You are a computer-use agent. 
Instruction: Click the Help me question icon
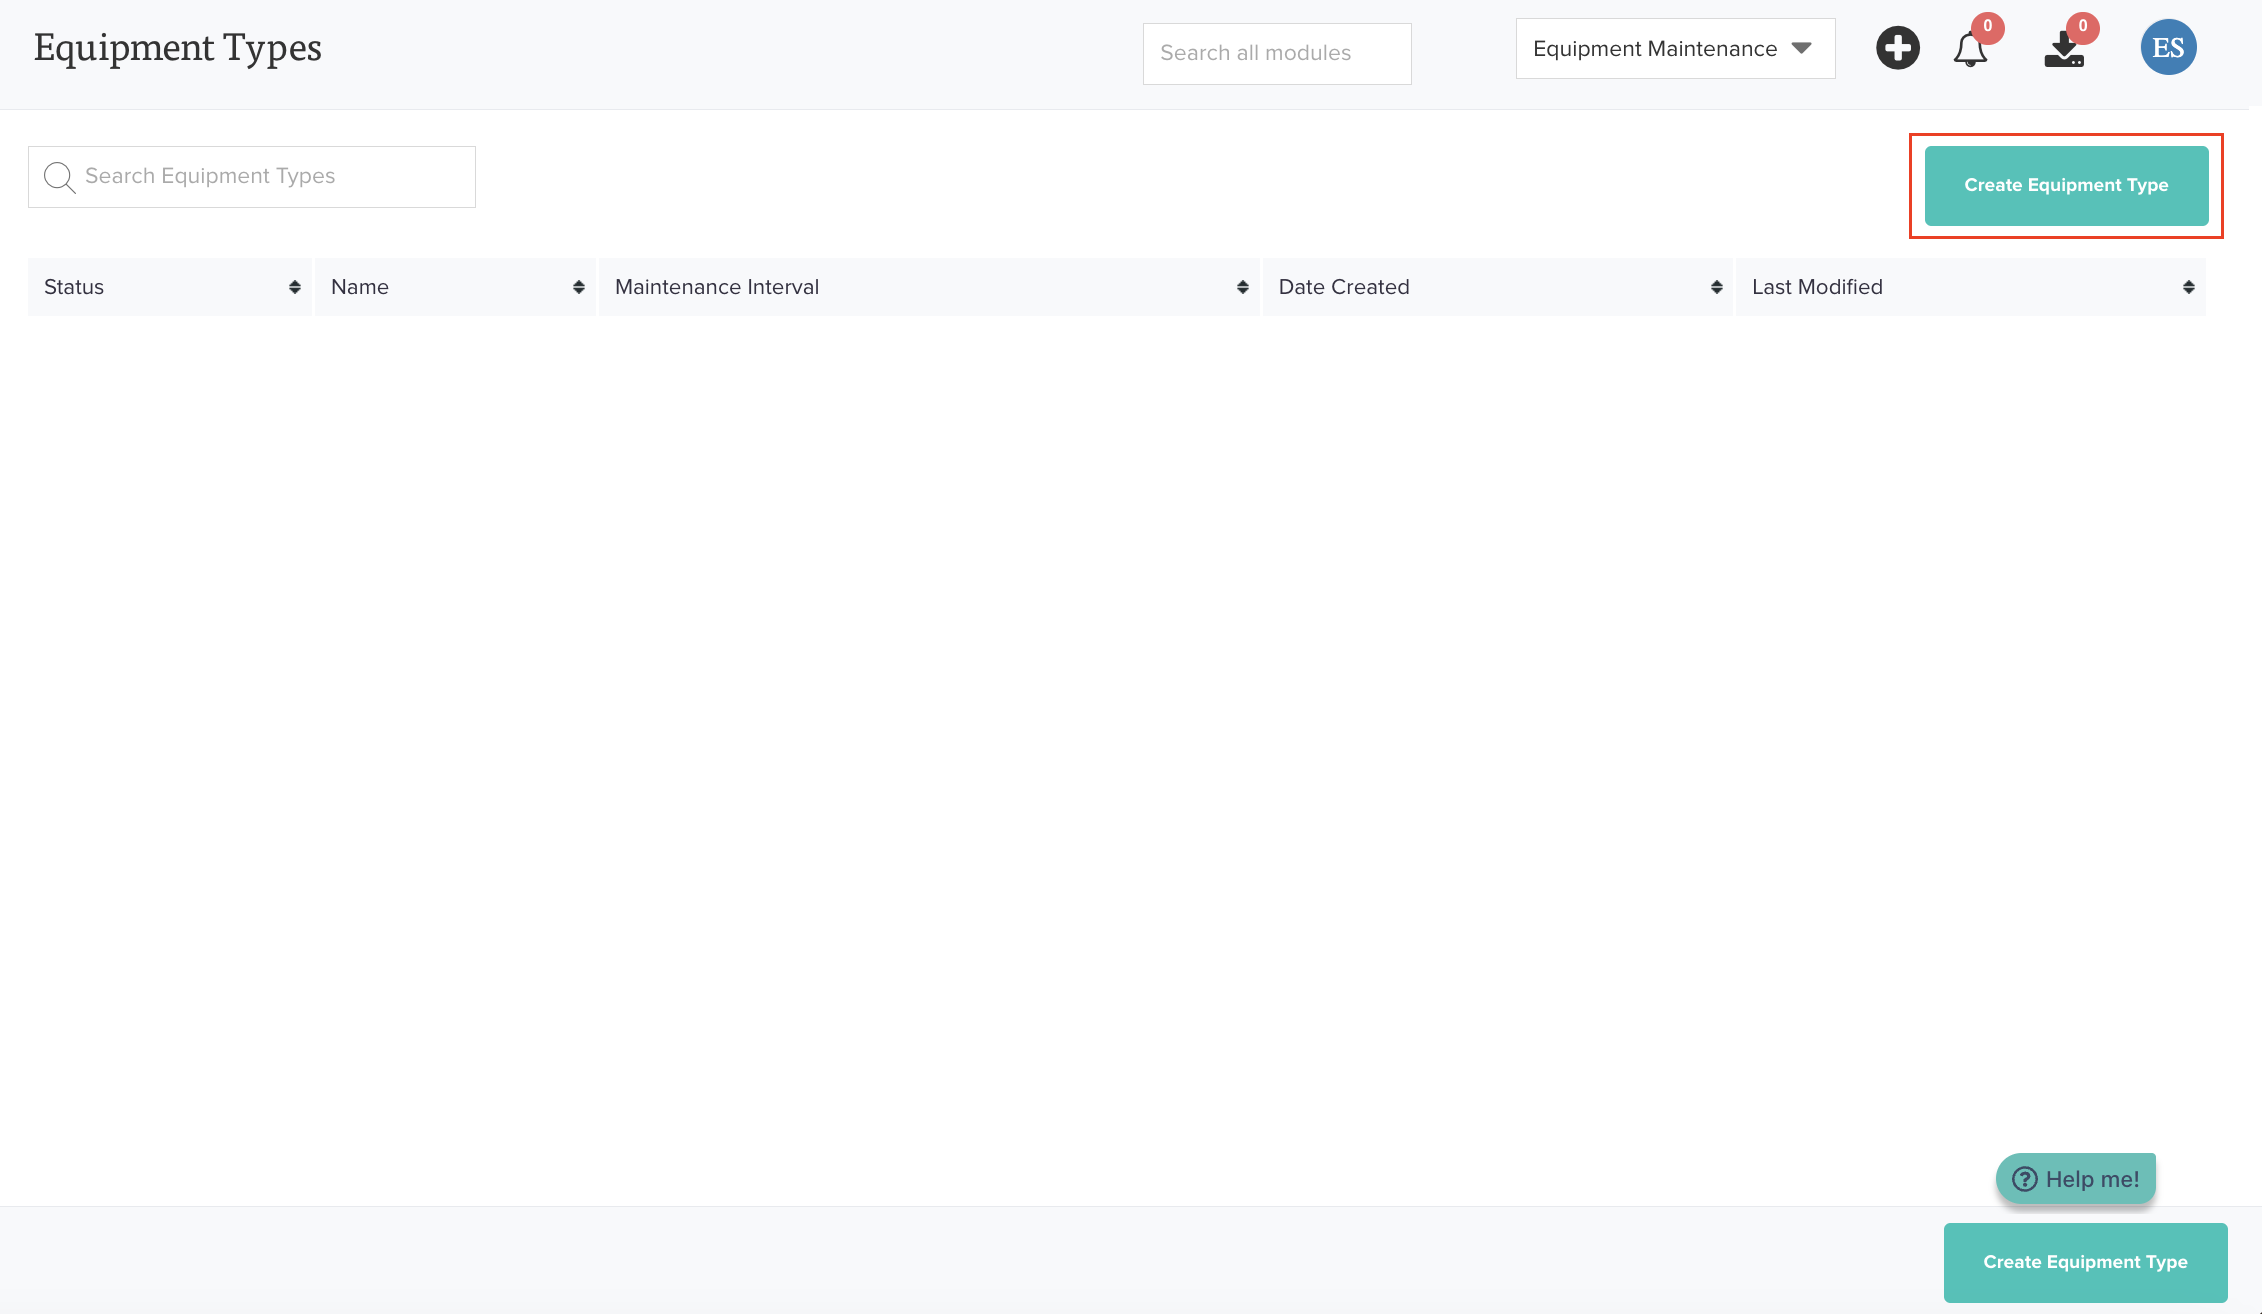coord(2024,1179)
